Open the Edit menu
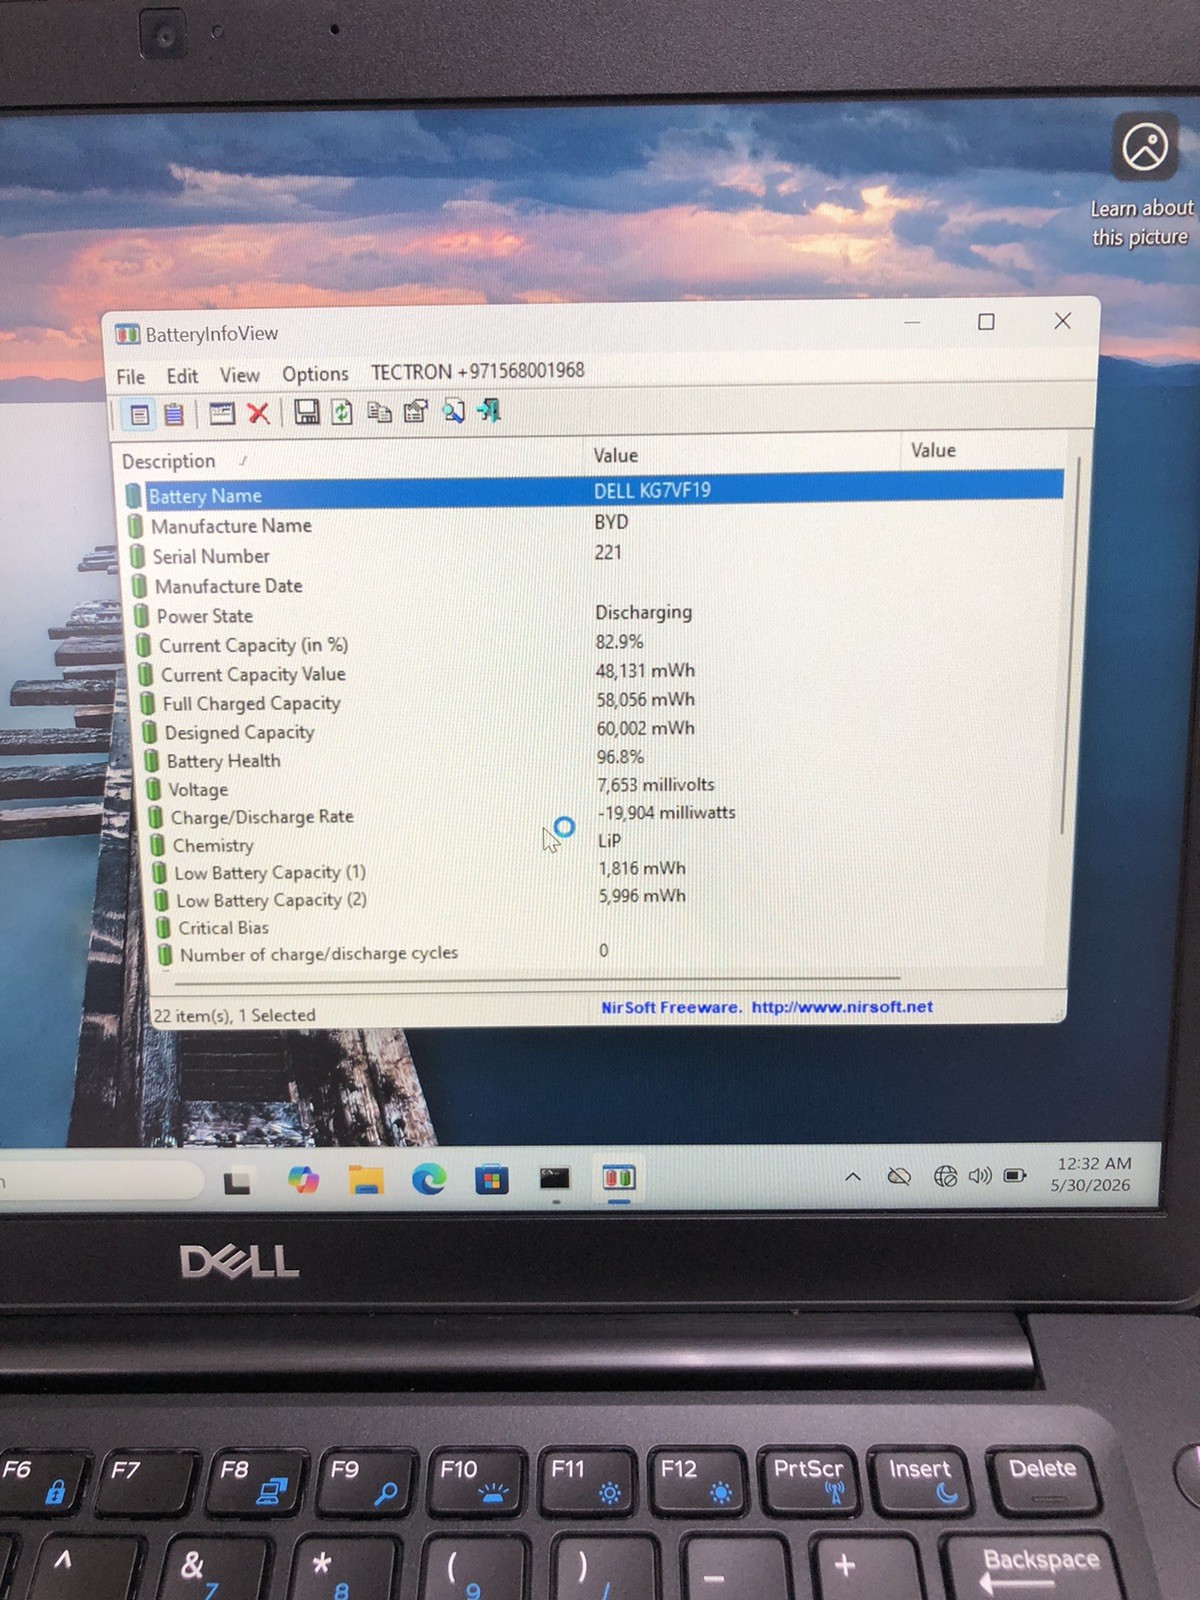 pos(182,375)
